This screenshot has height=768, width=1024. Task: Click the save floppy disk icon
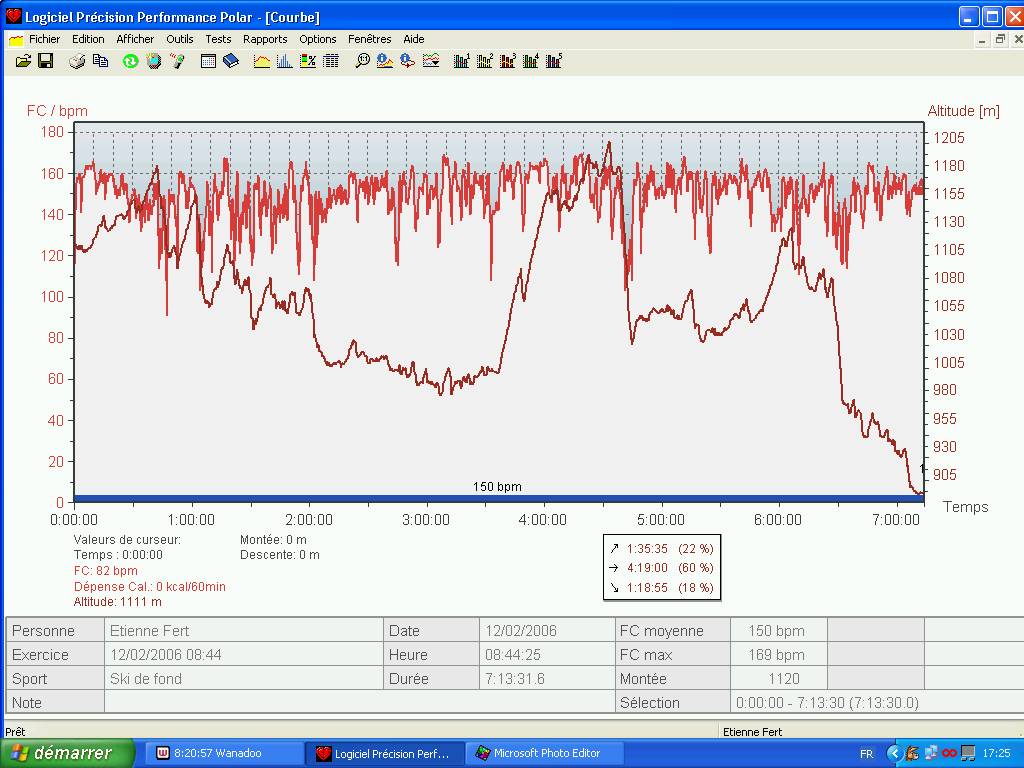click(x=45, y=61)
